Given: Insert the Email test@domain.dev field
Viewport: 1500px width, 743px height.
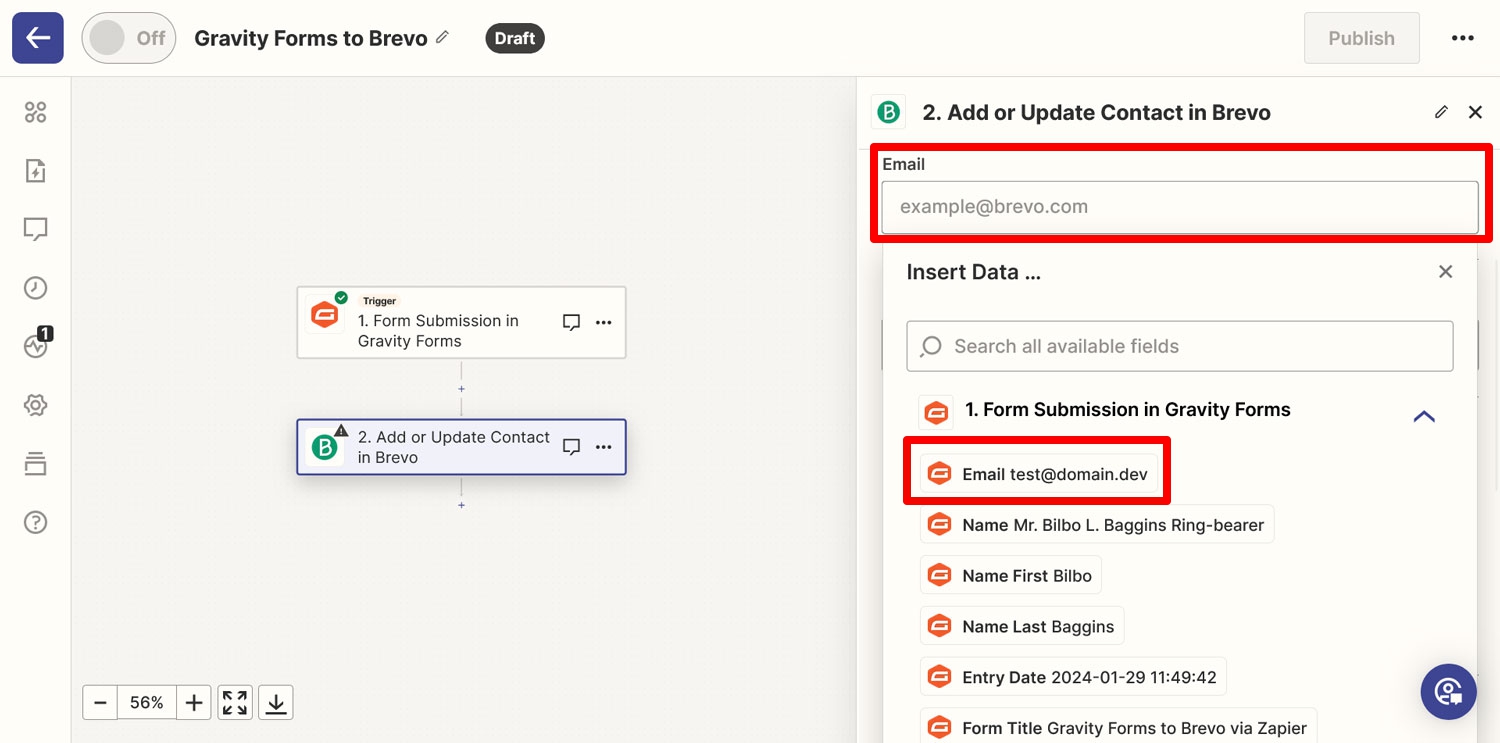Looking at the screenshot, I should pos(1038,474).
